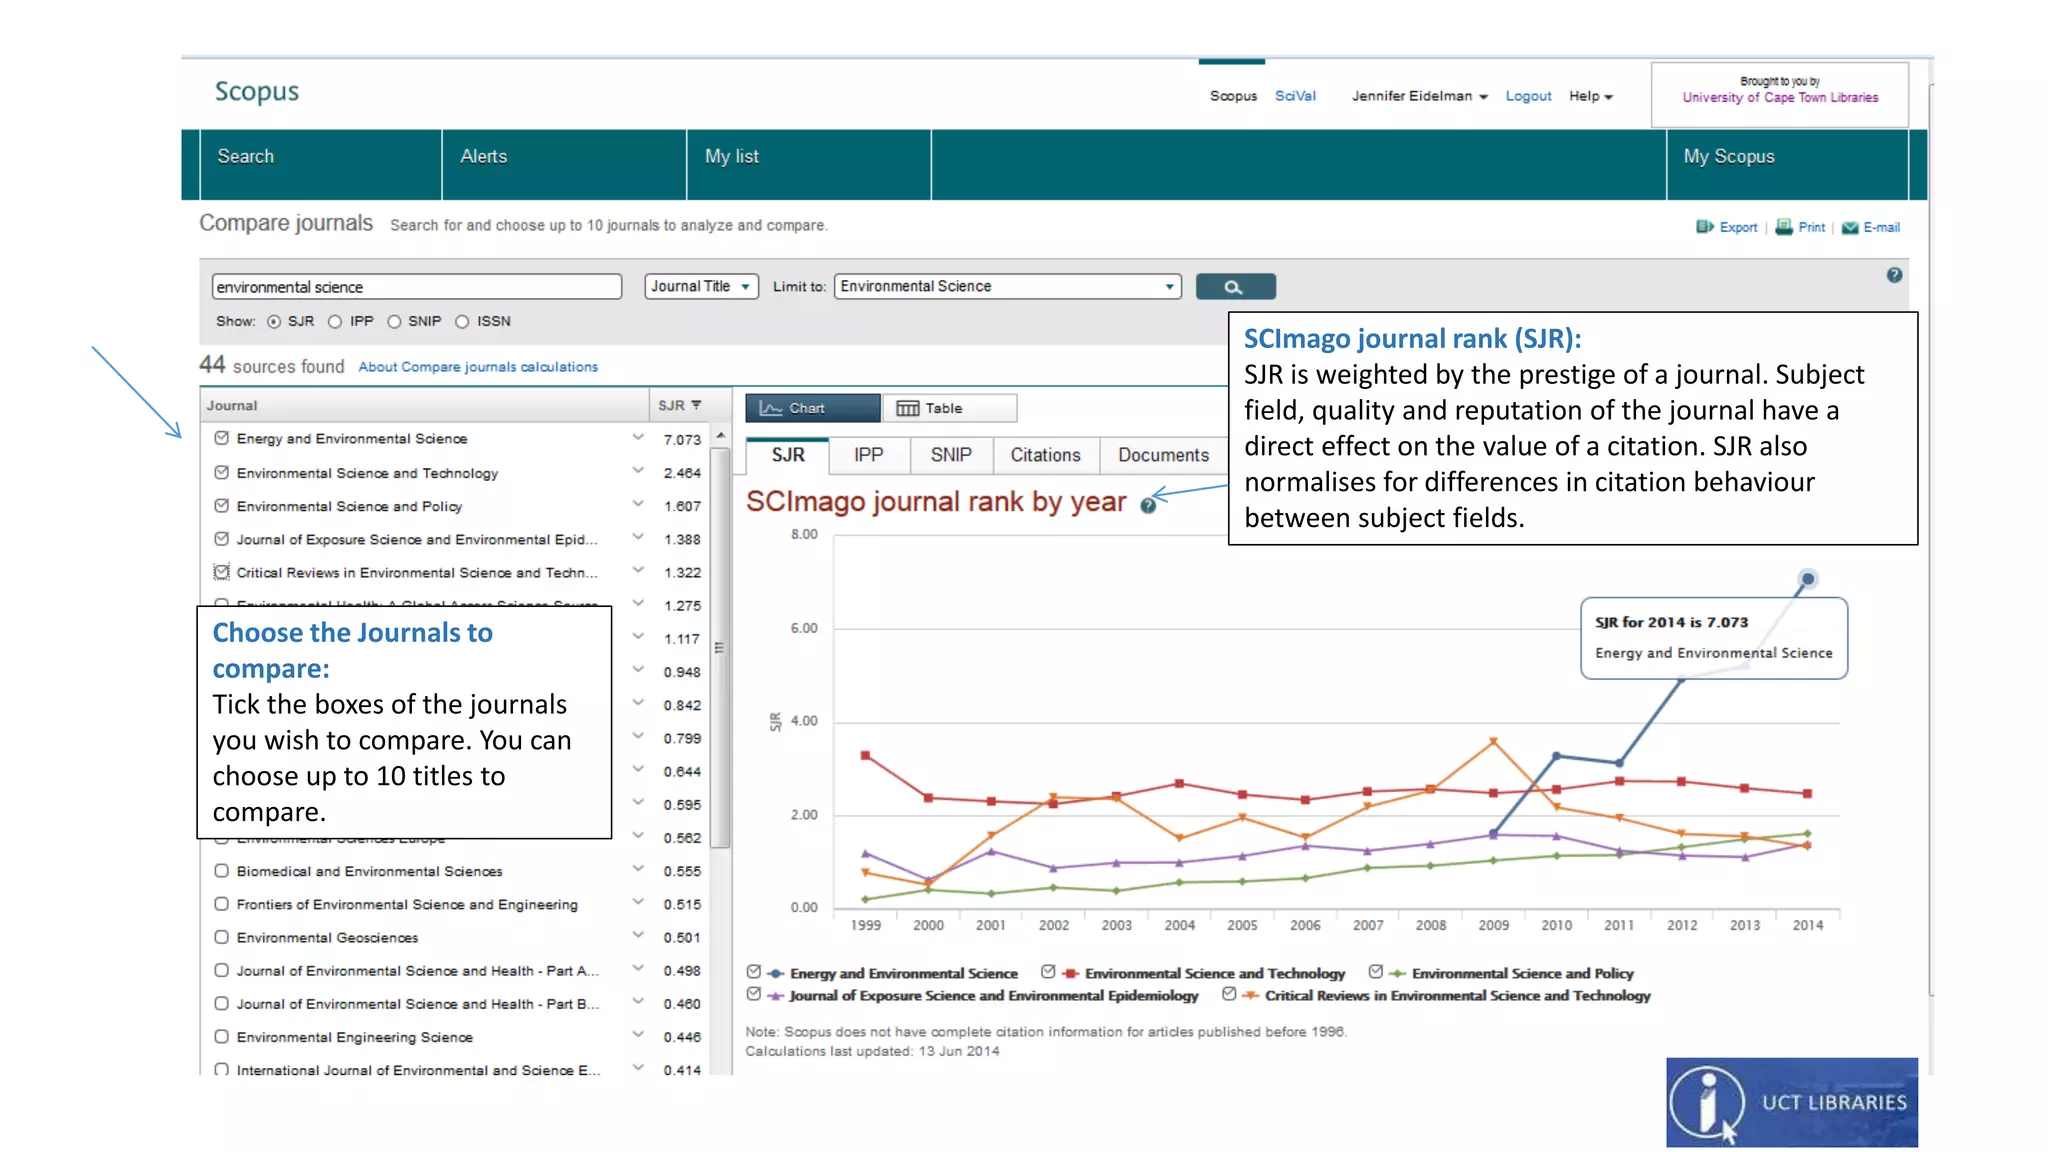Untick Environmental Science and Technology in journal list

pos(222,472)
